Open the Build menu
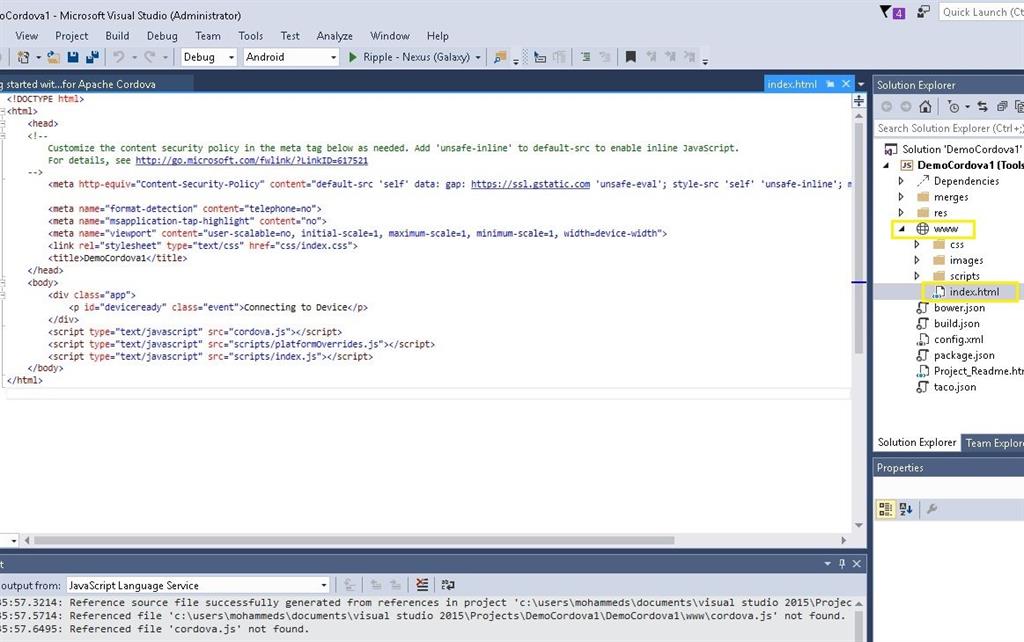 click(x=117, y=36)
